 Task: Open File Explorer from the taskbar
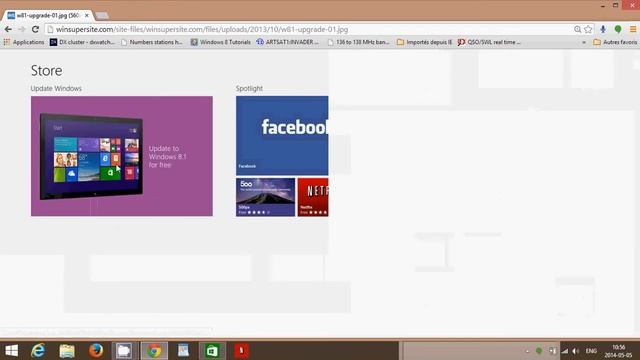click(67, 350)
